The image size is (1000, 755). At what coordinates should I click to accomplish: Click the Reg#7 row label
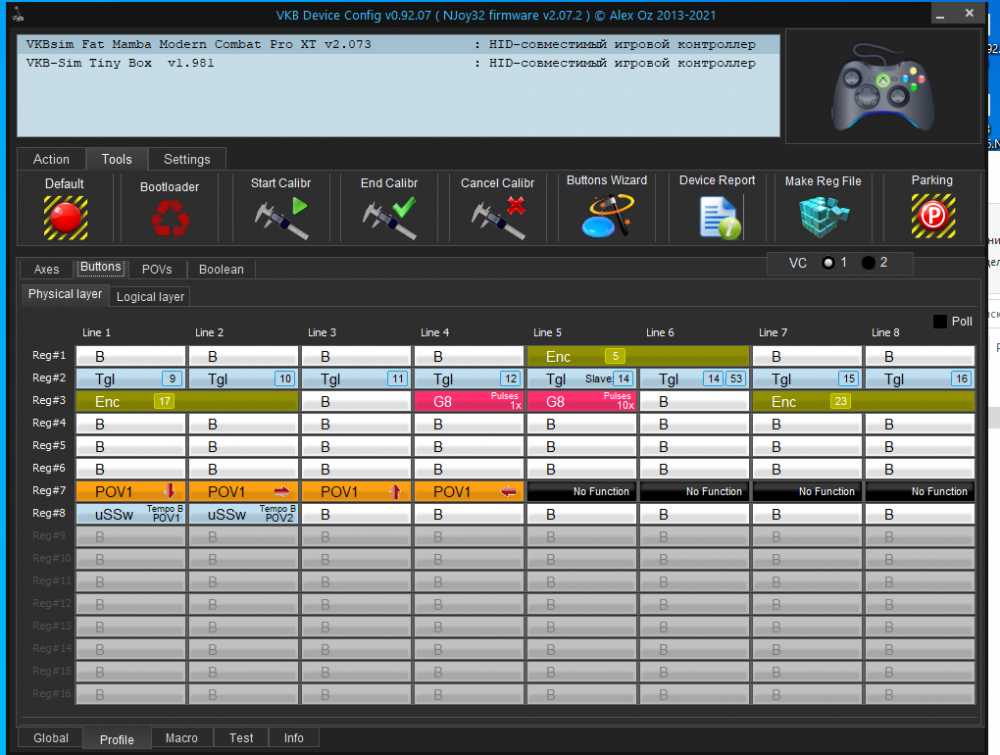[x=49, y=490]
